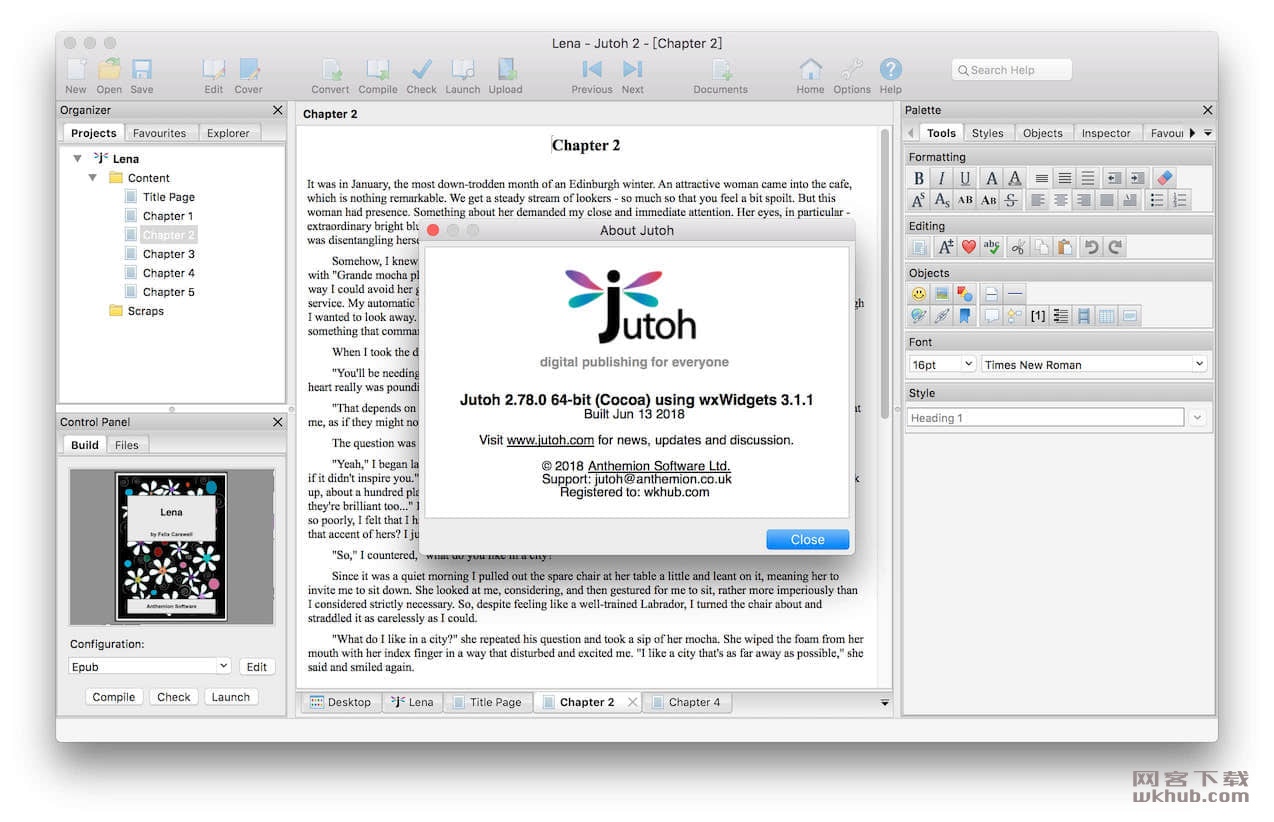1274x822 pixels.
Task: Toggle subscript formatting in the Palette
Action: 941,200
